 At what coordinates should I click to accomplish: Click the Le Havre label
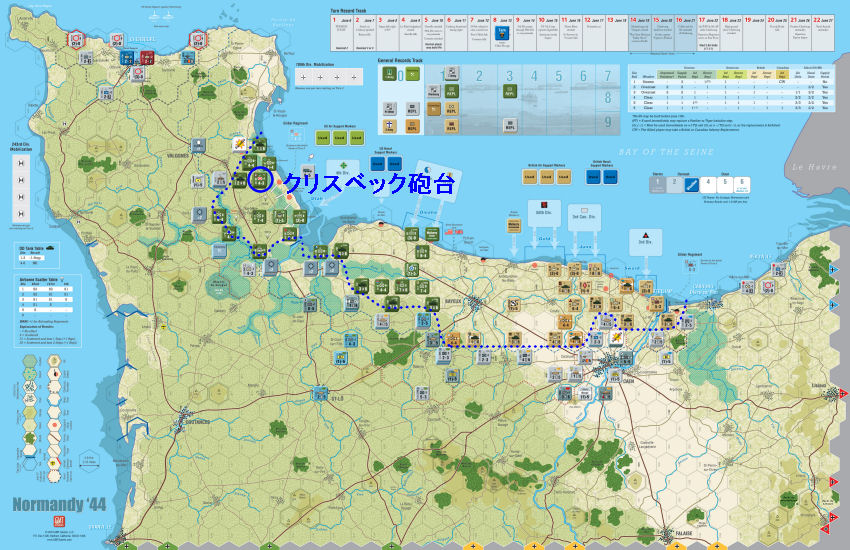click(815, 167)
